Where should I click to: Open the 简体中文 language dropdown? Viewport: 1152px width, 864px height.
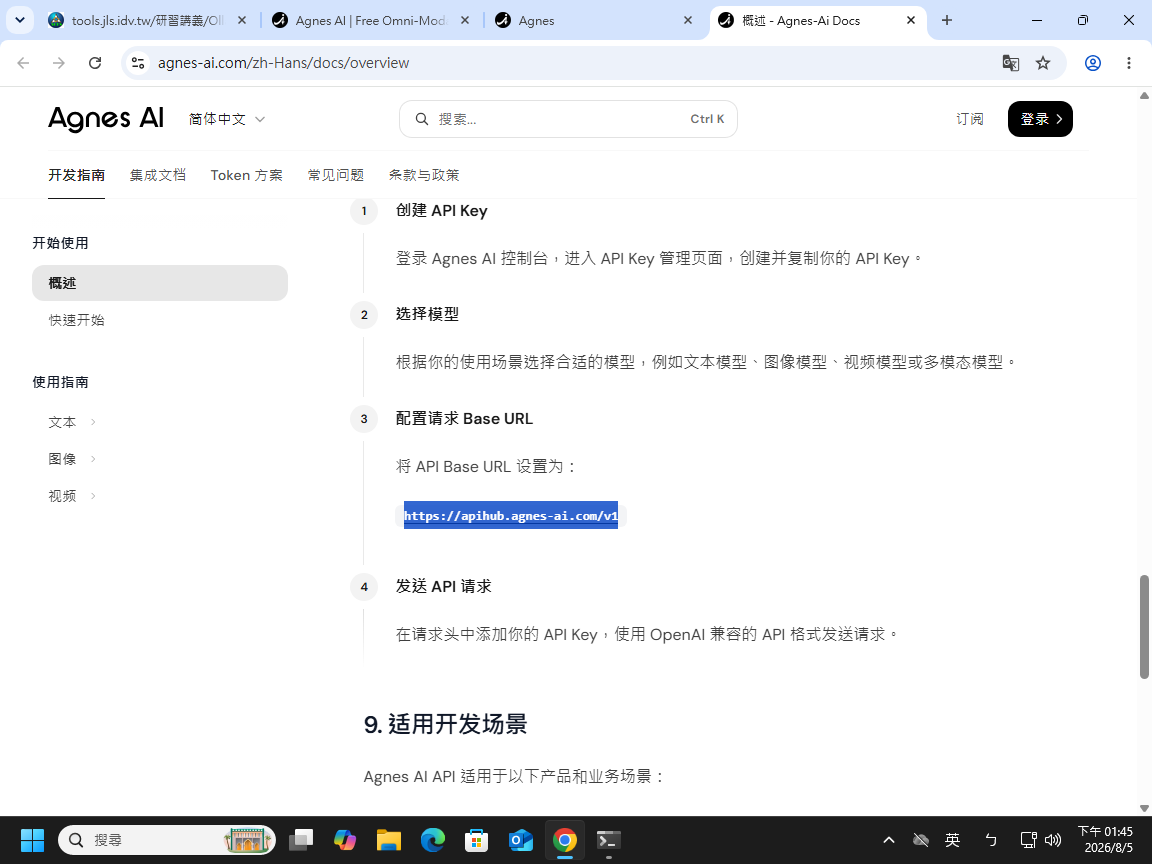(226, 119)
